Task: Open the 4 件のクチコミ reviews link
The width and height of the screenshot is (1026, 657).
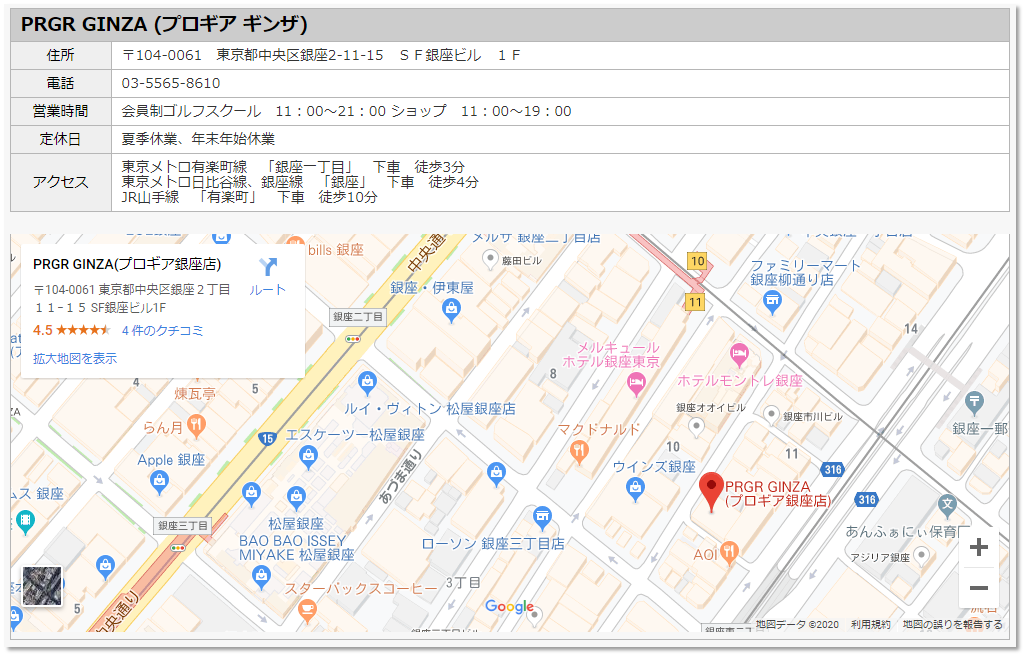Action: tap(162, 330)
